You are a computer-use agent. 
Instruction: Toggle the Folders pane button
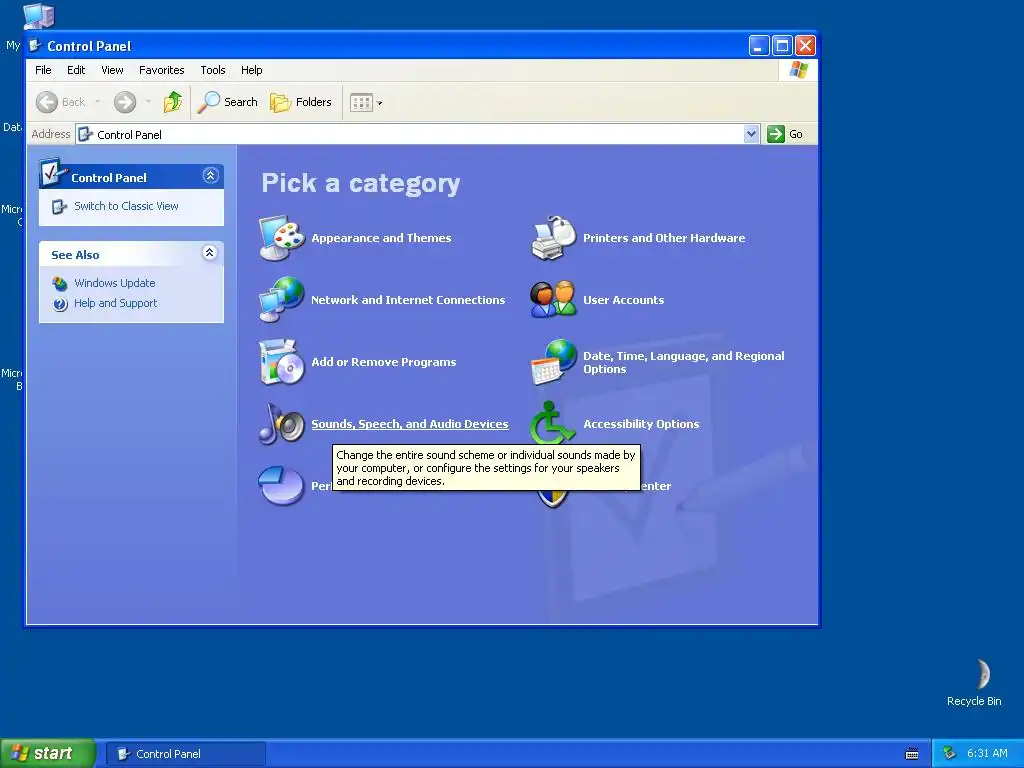pos(301,102)
